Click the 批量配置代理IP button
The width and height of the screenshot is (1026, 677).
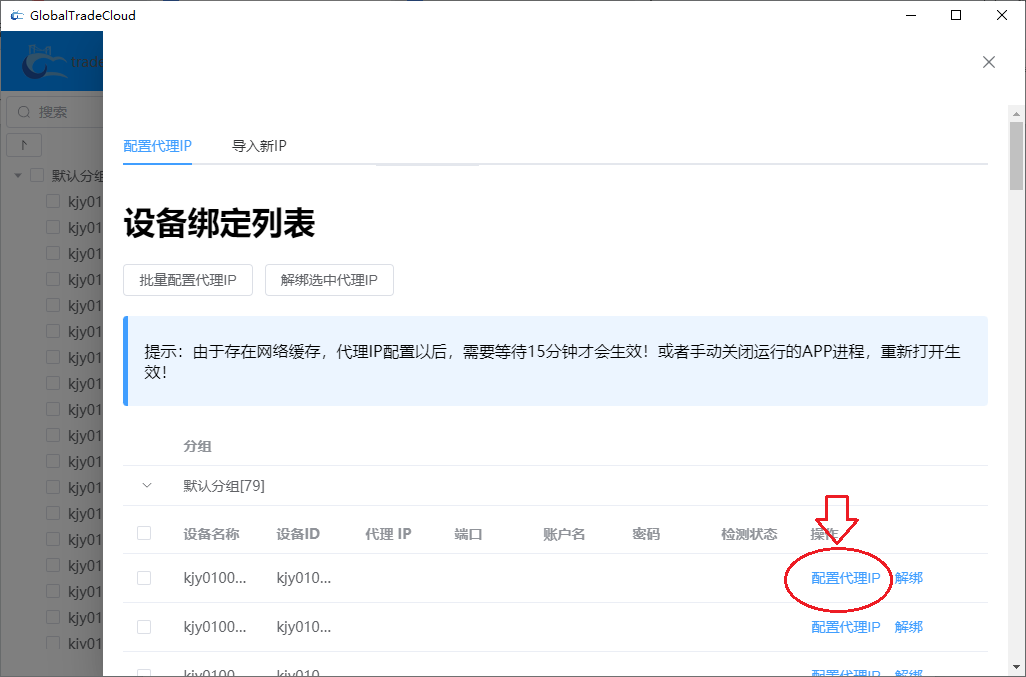187,280
